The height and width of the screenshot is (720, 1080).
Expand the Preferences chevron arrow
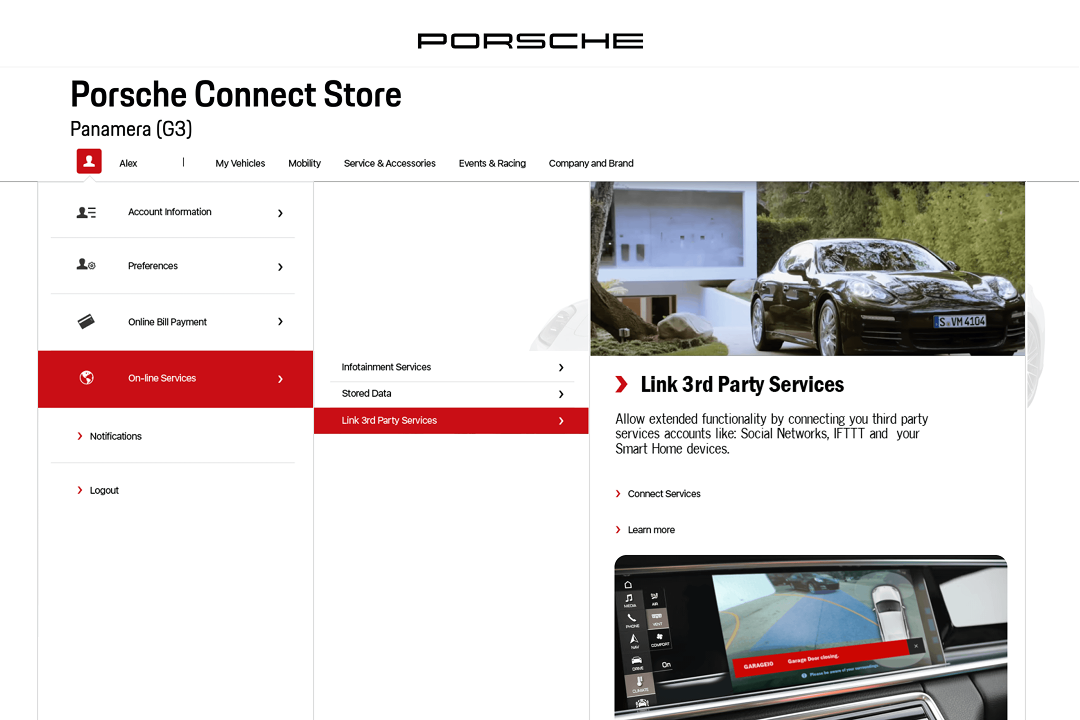280,267
